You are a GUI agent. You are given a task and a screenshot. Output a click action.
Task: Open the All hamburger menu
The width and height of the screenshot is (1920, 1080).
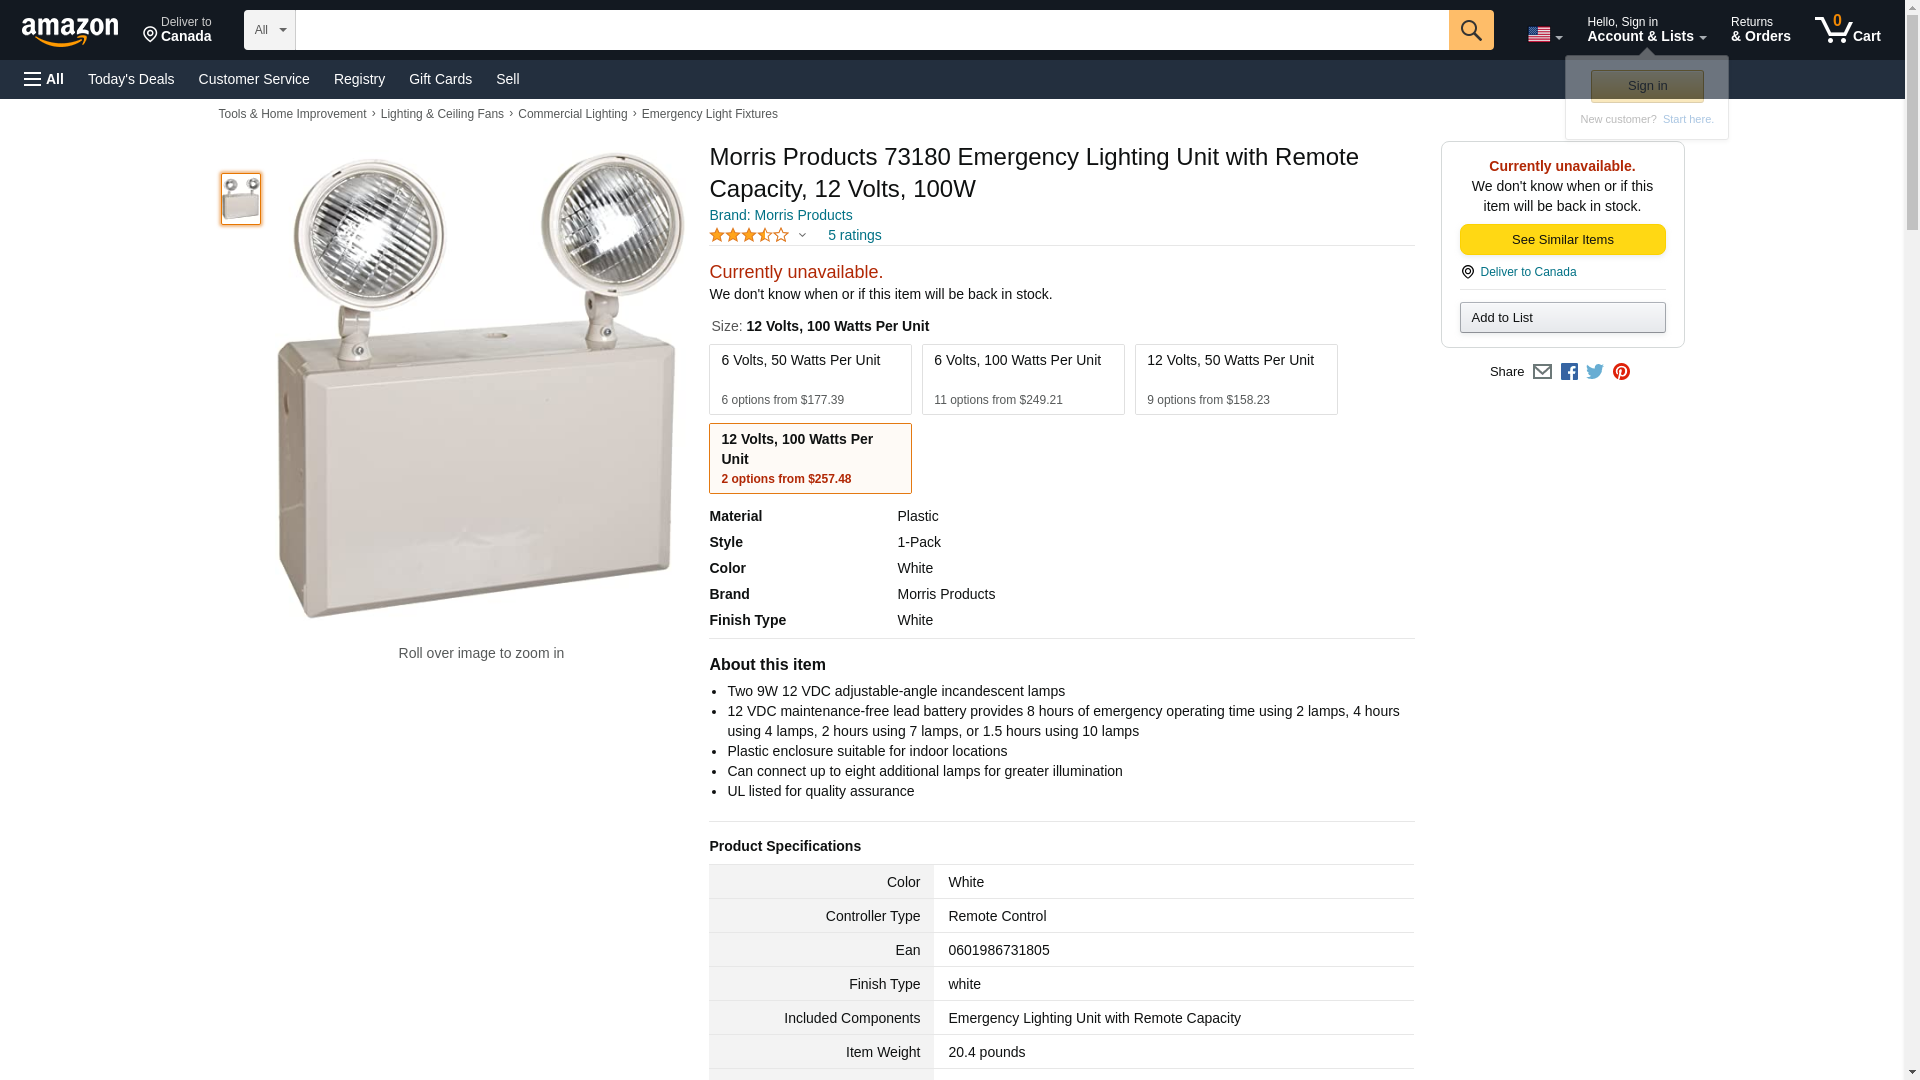[x=44, y=79]
